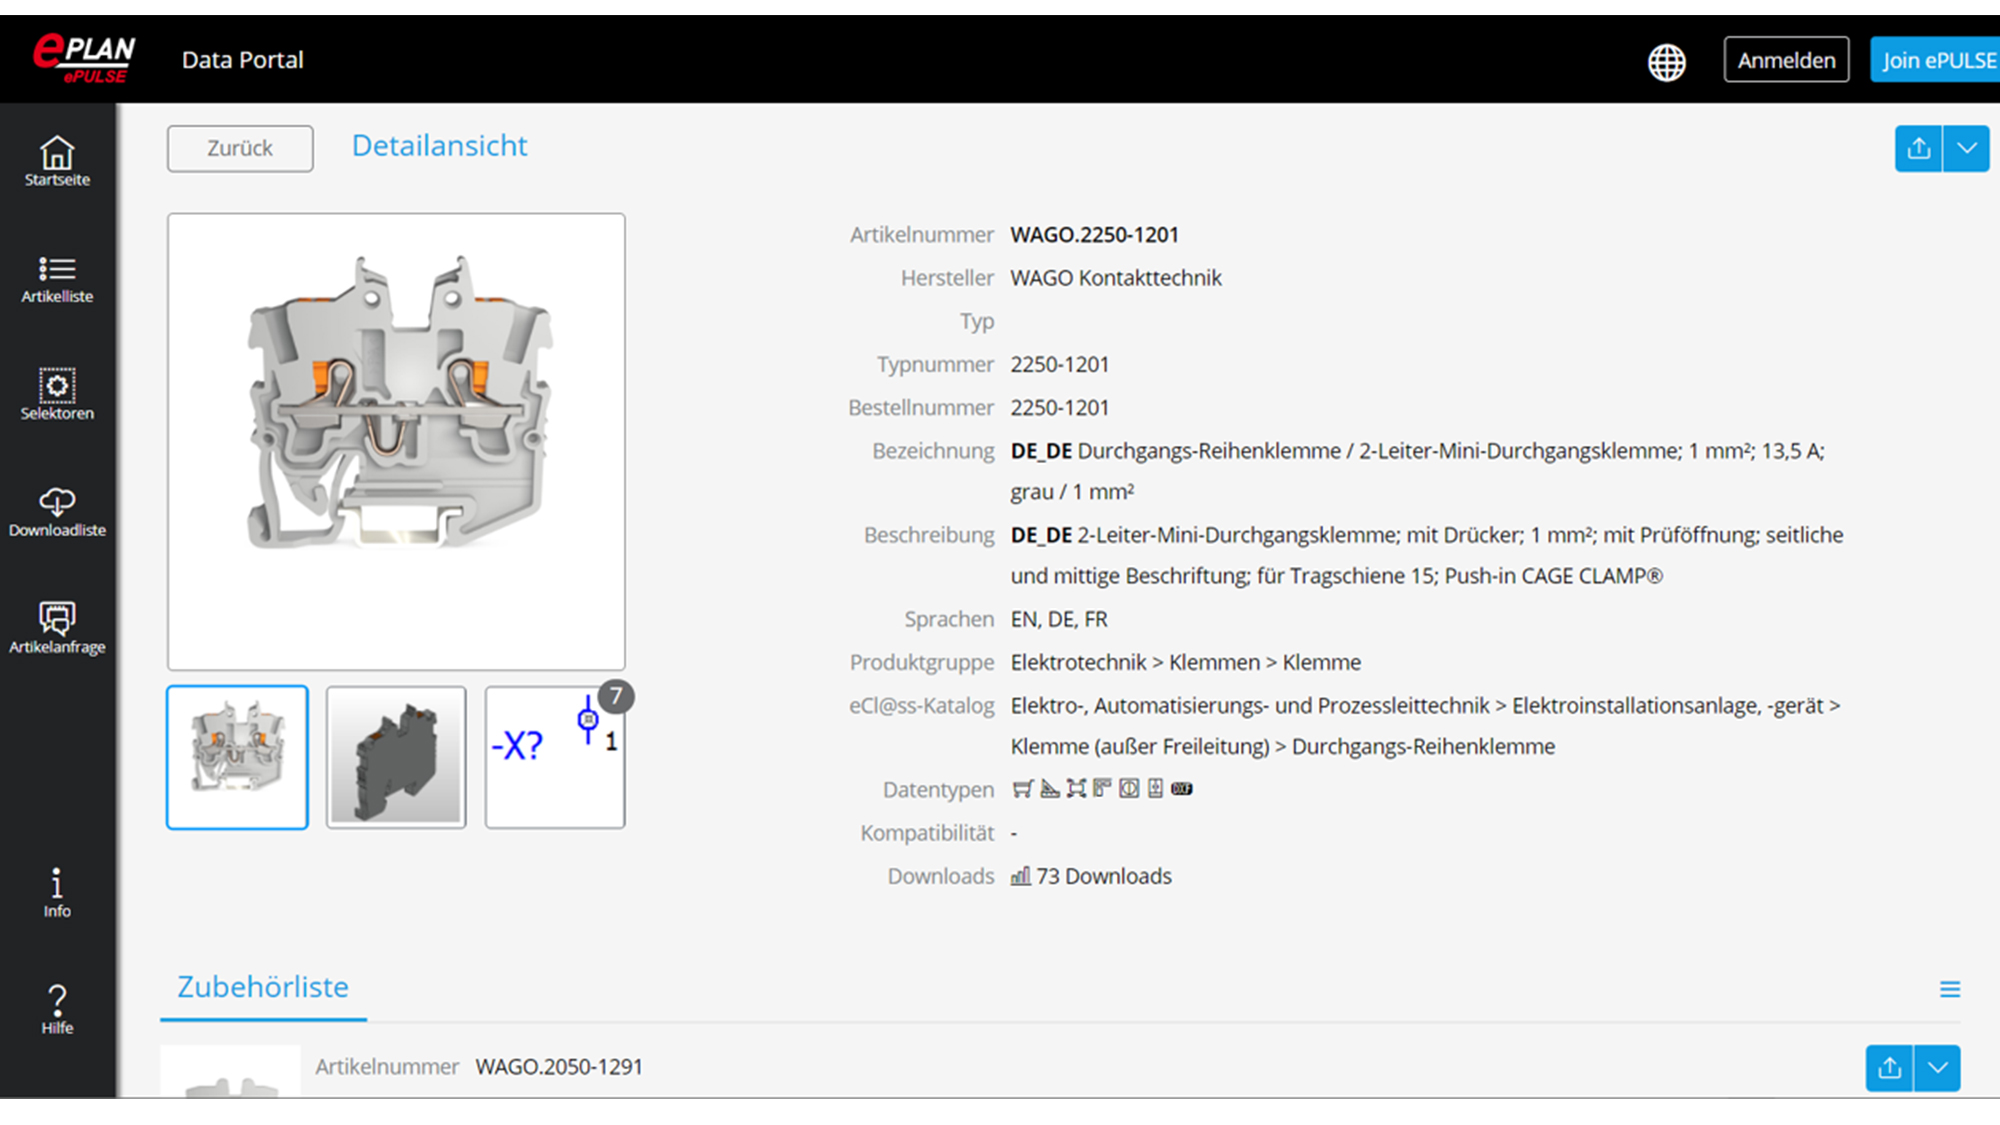Click the 73 Downloads text
Viewport: 2000px width, 1125px height.
pyautogui.click(x=1104, y=877)
